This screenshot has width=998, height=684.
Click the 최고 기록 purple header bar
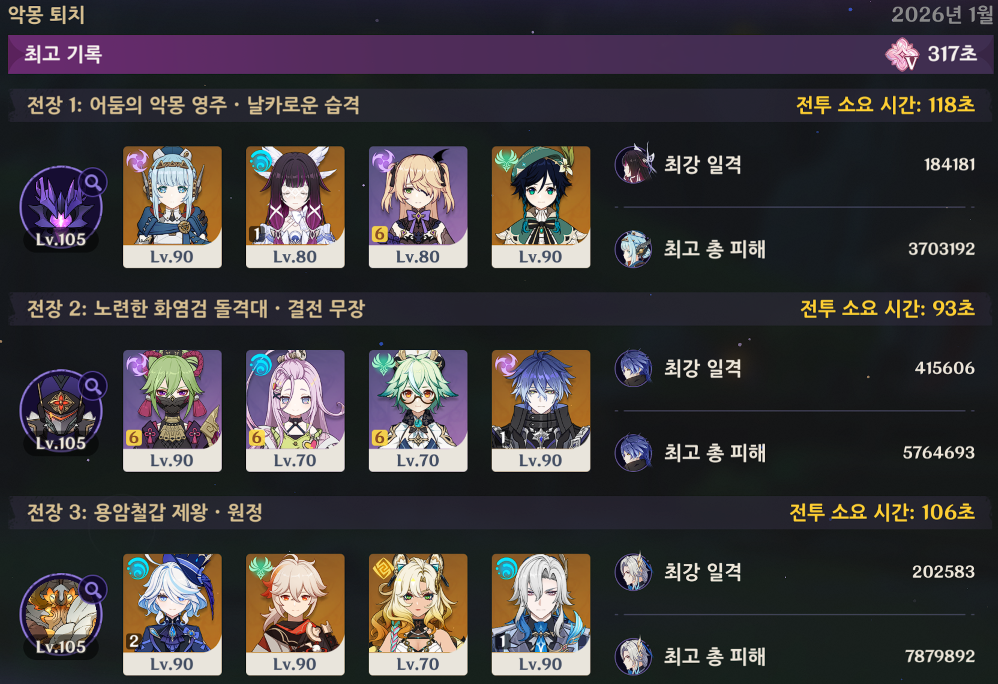499,54
